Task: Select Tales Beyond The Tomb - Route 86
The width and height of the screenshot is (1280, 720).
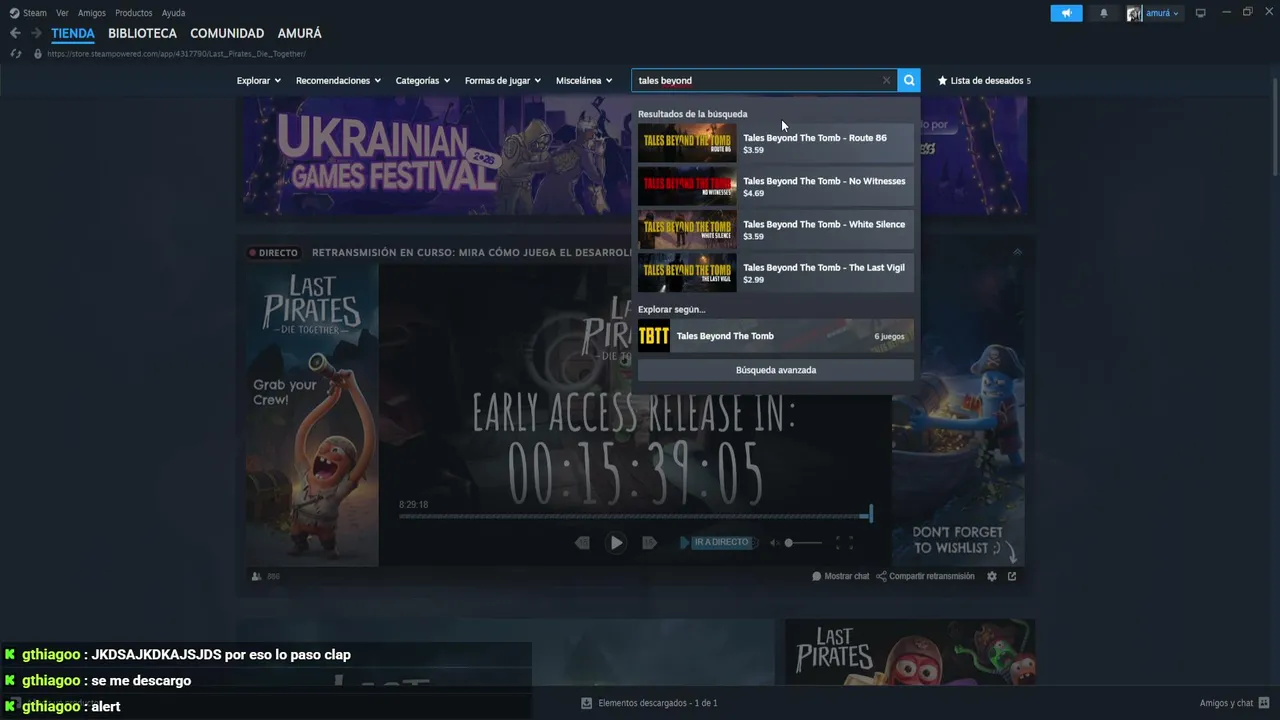Action: click(x=776, y=143)
